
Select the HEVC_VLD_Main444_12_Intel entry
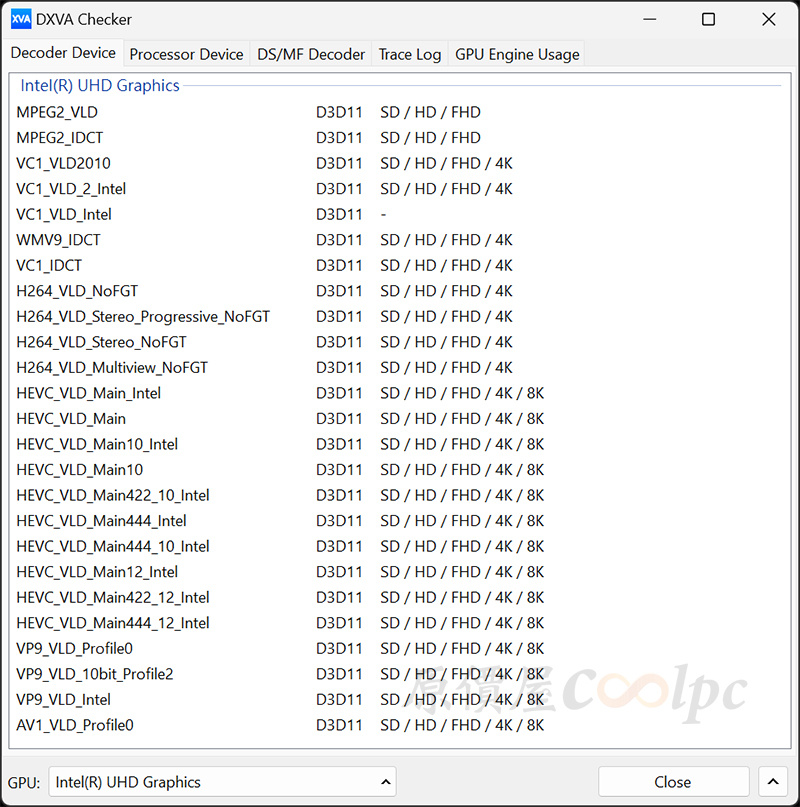tap(399, 623)
